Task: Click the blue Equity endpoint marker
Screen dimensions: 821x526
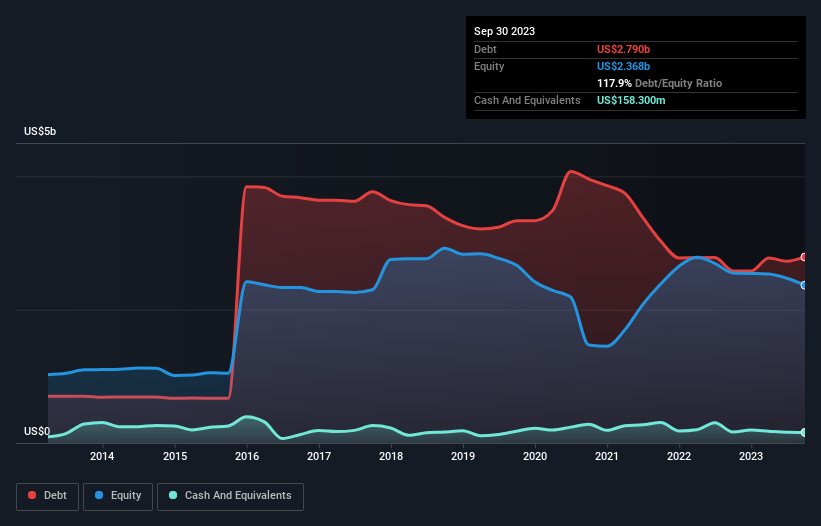Action: pyautogui.click(x=805, y=285)
